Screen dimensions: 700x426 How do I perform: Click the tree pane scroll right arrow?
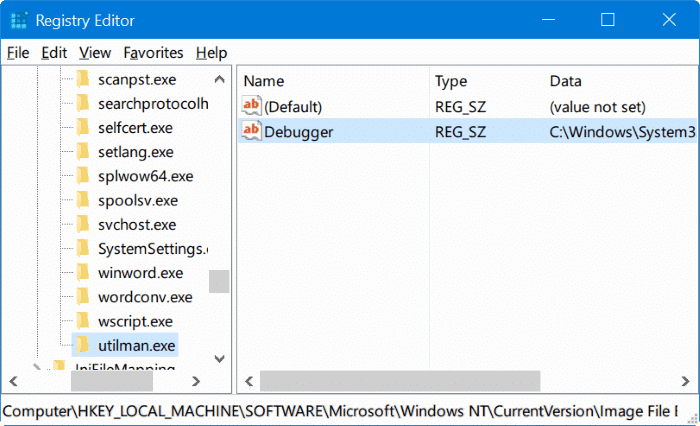[196, 381]
